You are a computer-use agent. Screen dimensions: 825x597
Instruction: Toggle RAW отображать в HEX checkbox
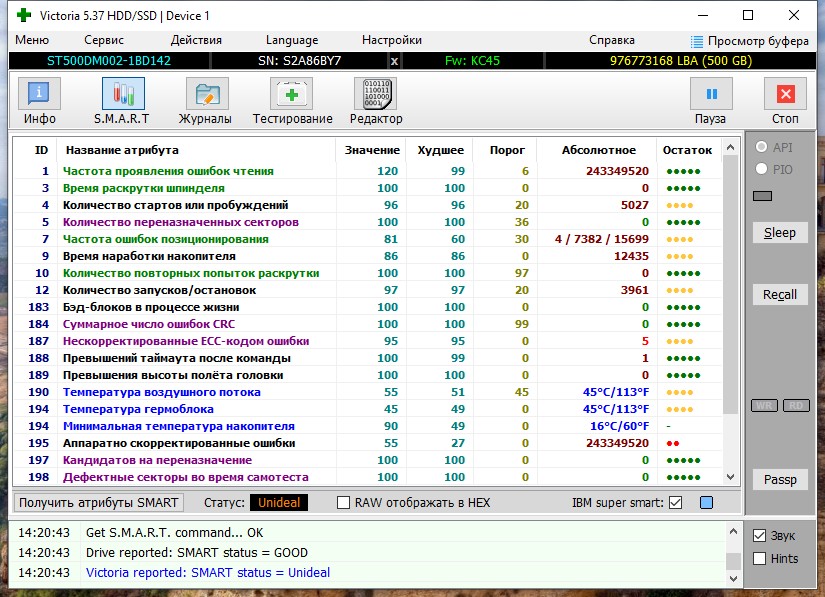343,503
